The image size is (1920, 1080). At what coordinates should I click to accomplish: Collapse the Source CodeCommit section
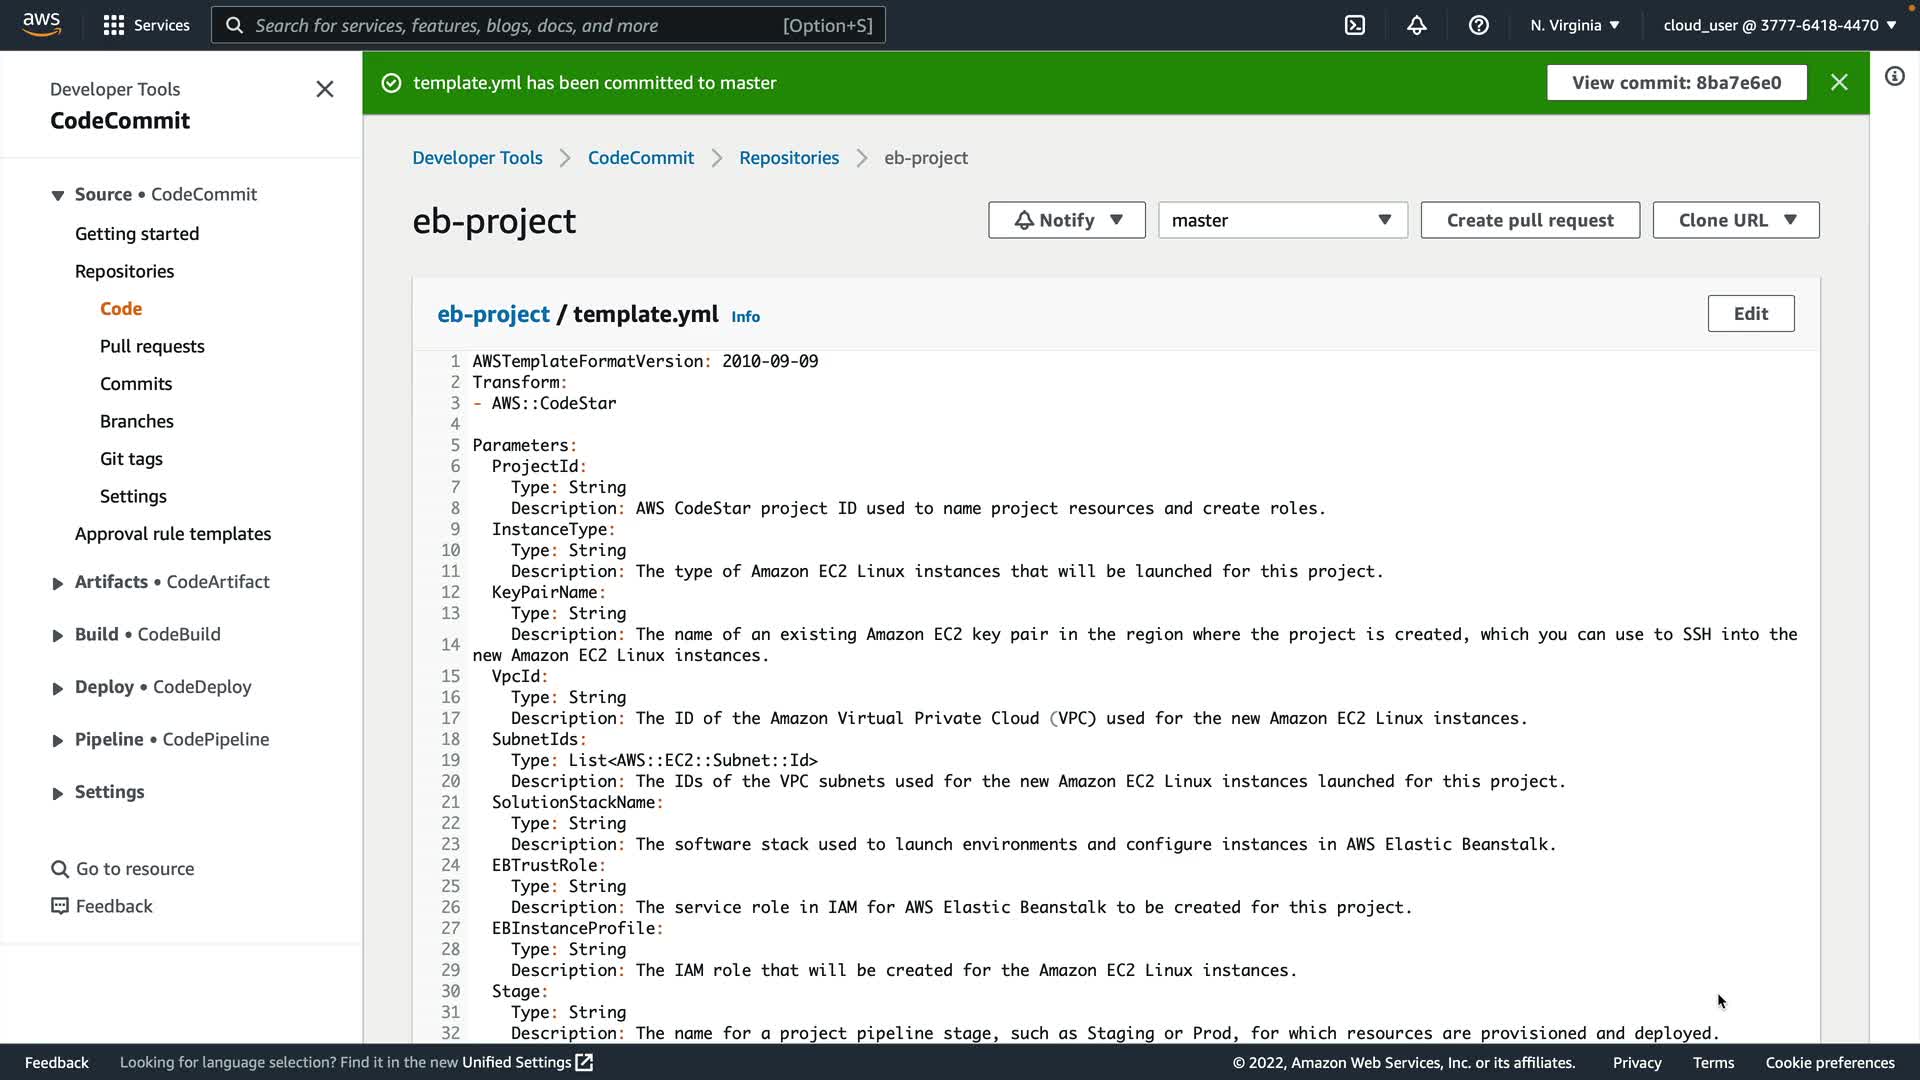tap(58, 195)
